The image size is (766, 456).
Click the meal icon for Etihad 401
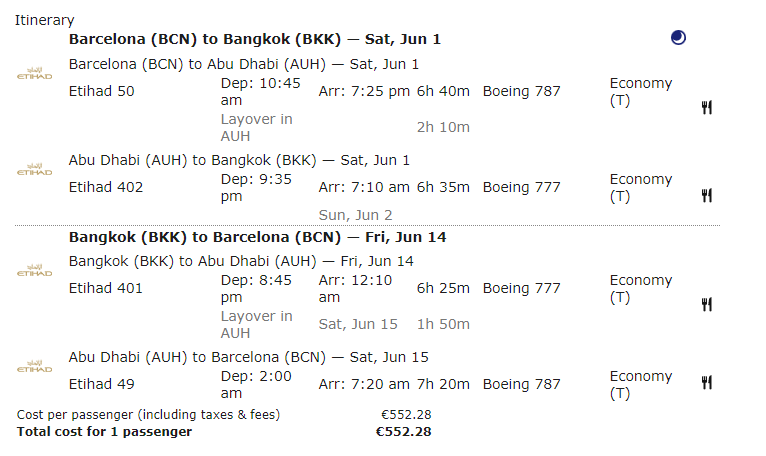coord(706,304)
